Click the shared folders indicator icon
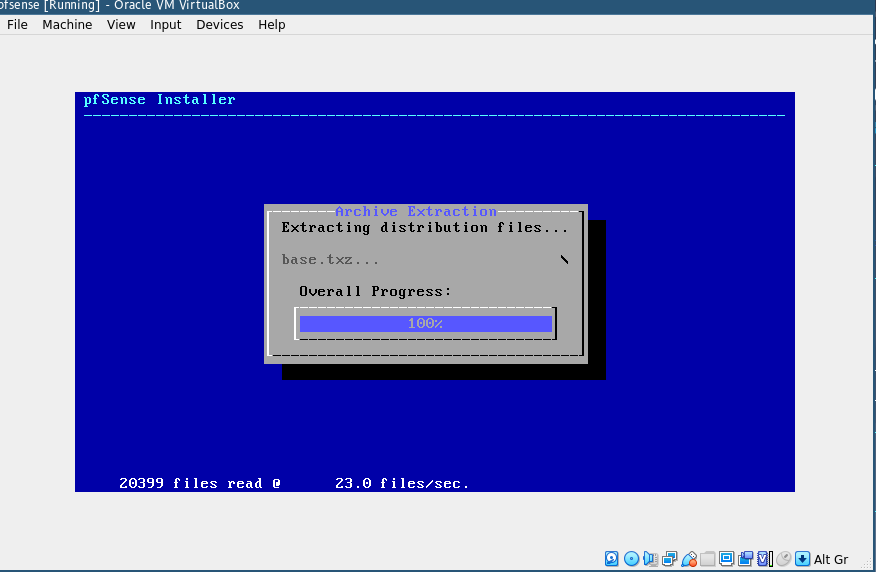The height and width of the screenshot is (572, 876). [708, 559]
